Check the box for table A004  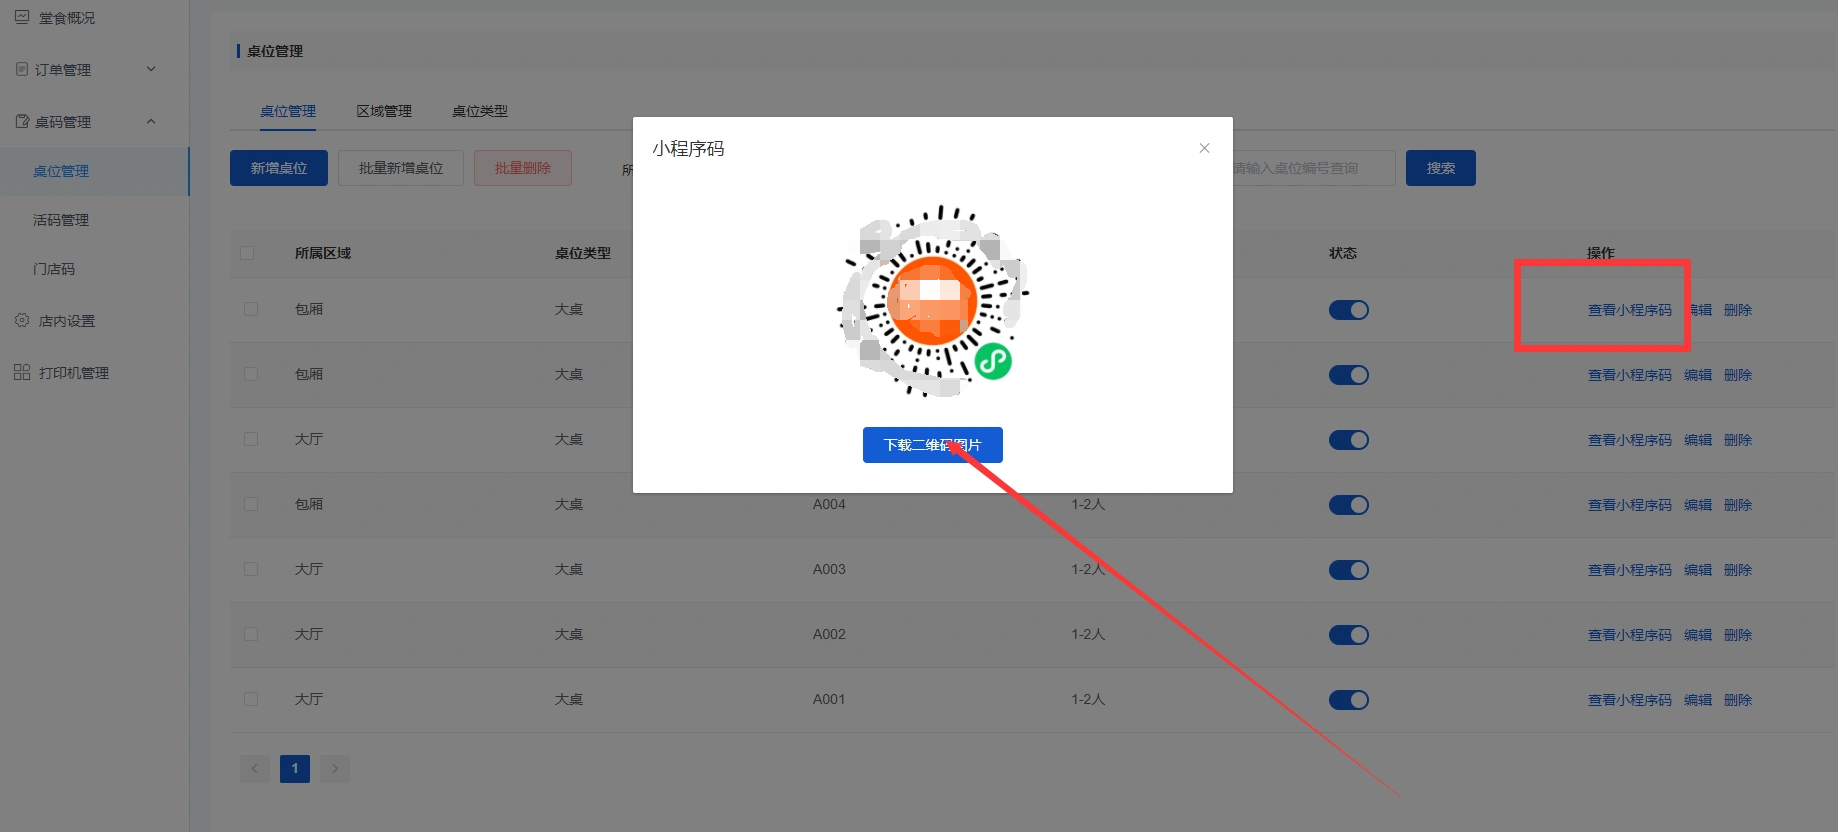[x=251, y=504]
